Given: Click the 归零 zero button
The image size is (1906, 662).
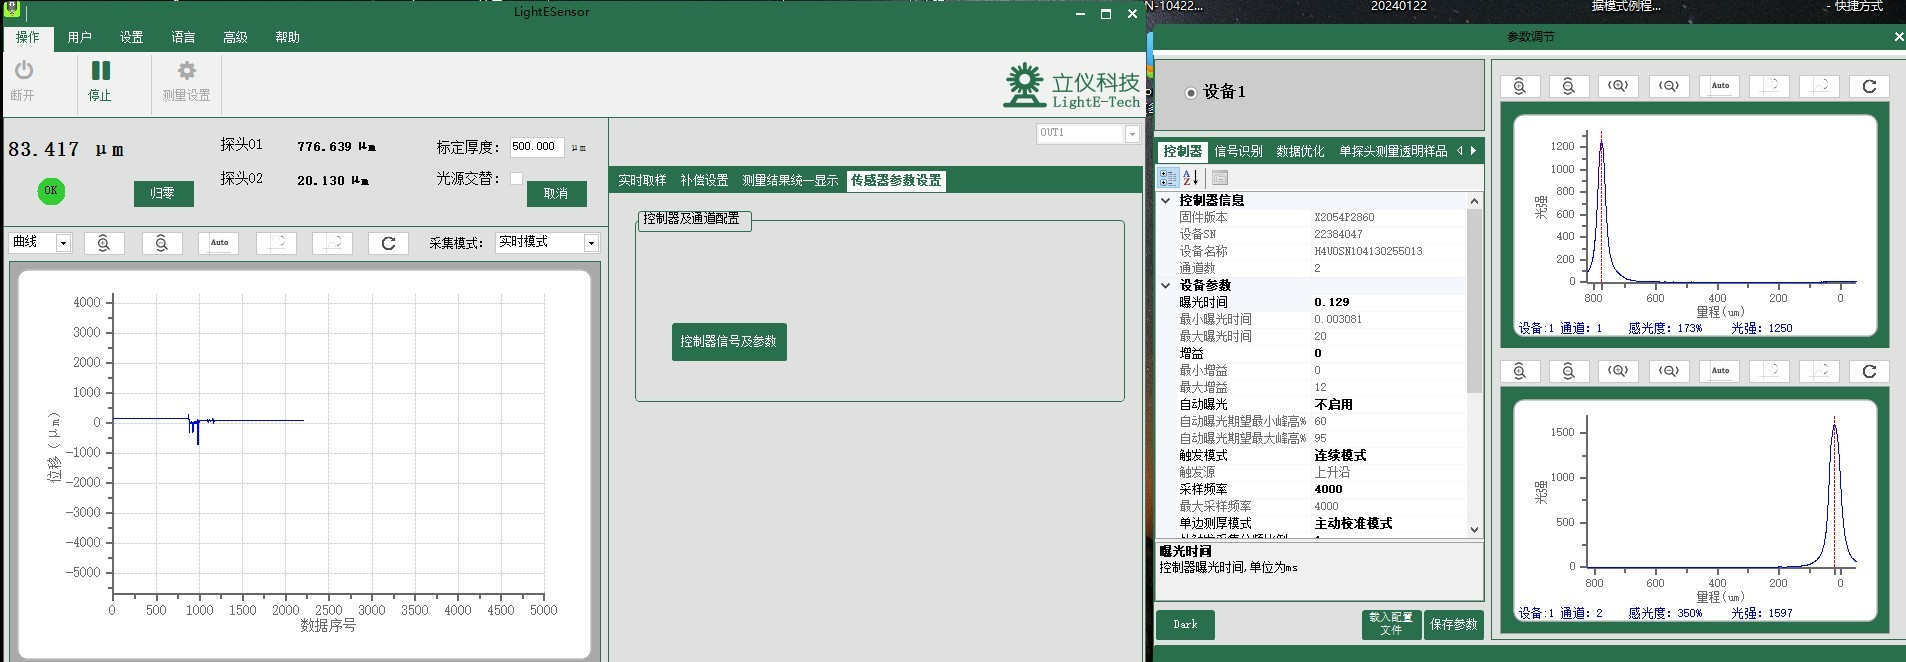Looking at the screenshot, I should pyautogui.click(x=163, y=194).
